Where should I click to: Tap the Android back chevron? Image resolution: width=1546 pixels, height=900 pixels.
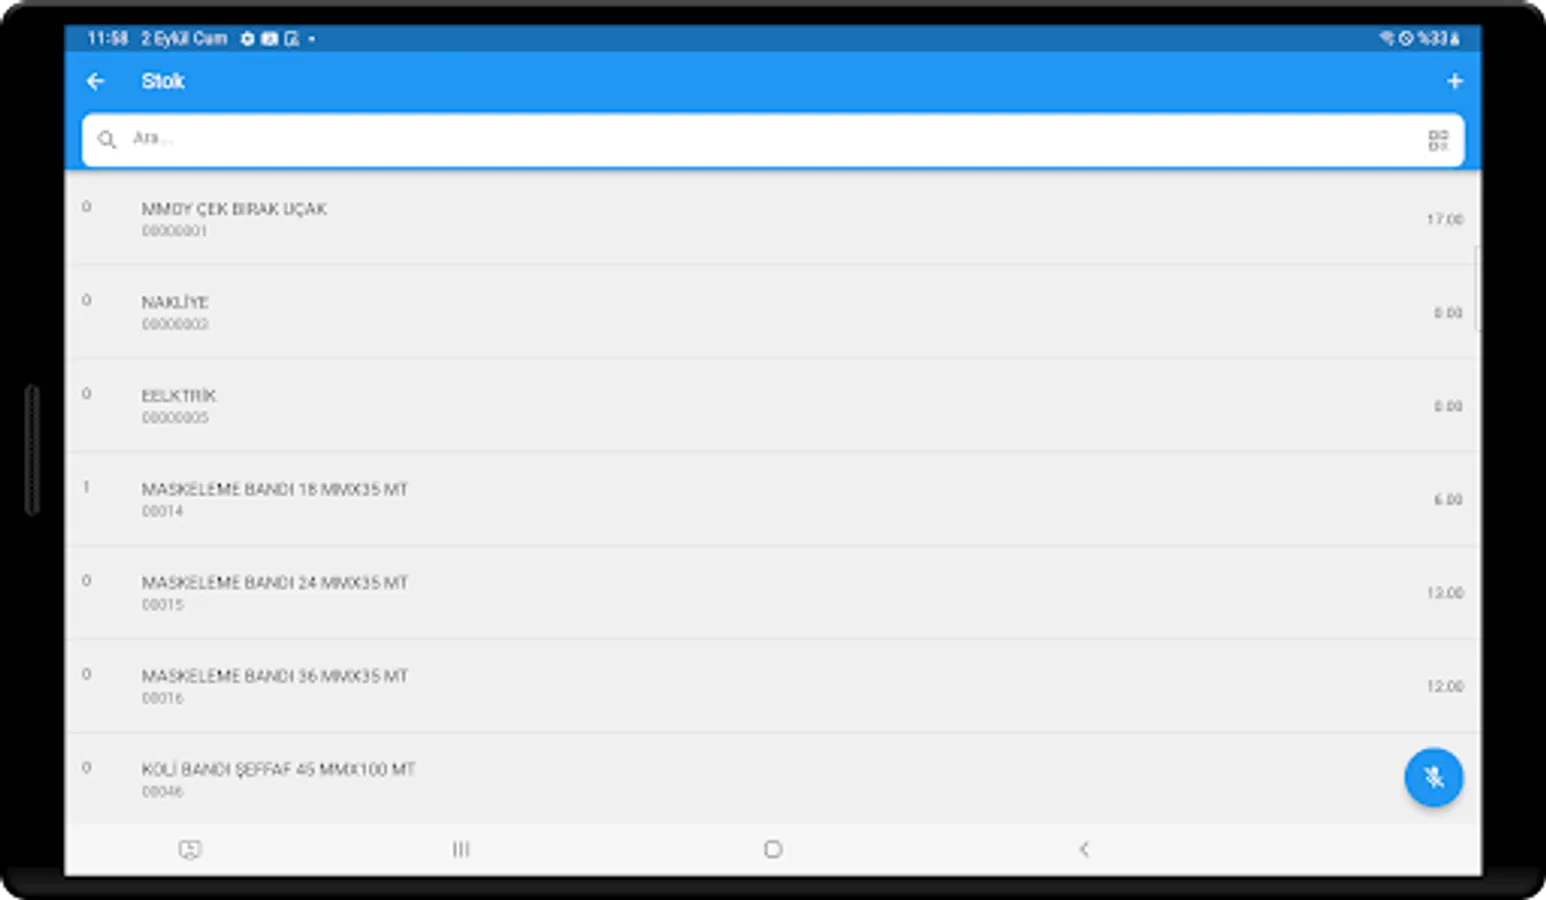tap(1084, 849)
